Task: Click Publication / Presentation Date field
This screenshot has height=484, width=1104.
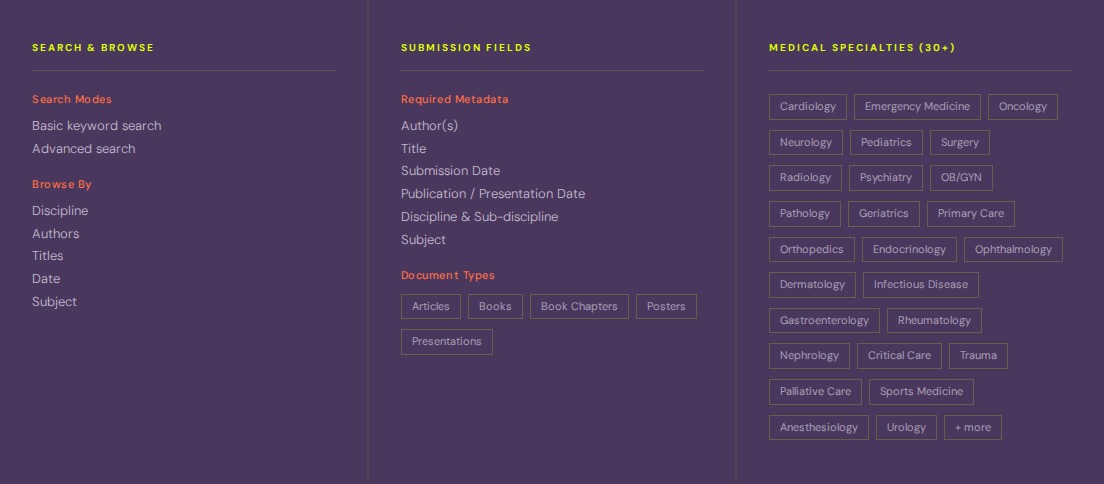Action: pyautogui.click(x=493, y=194)
